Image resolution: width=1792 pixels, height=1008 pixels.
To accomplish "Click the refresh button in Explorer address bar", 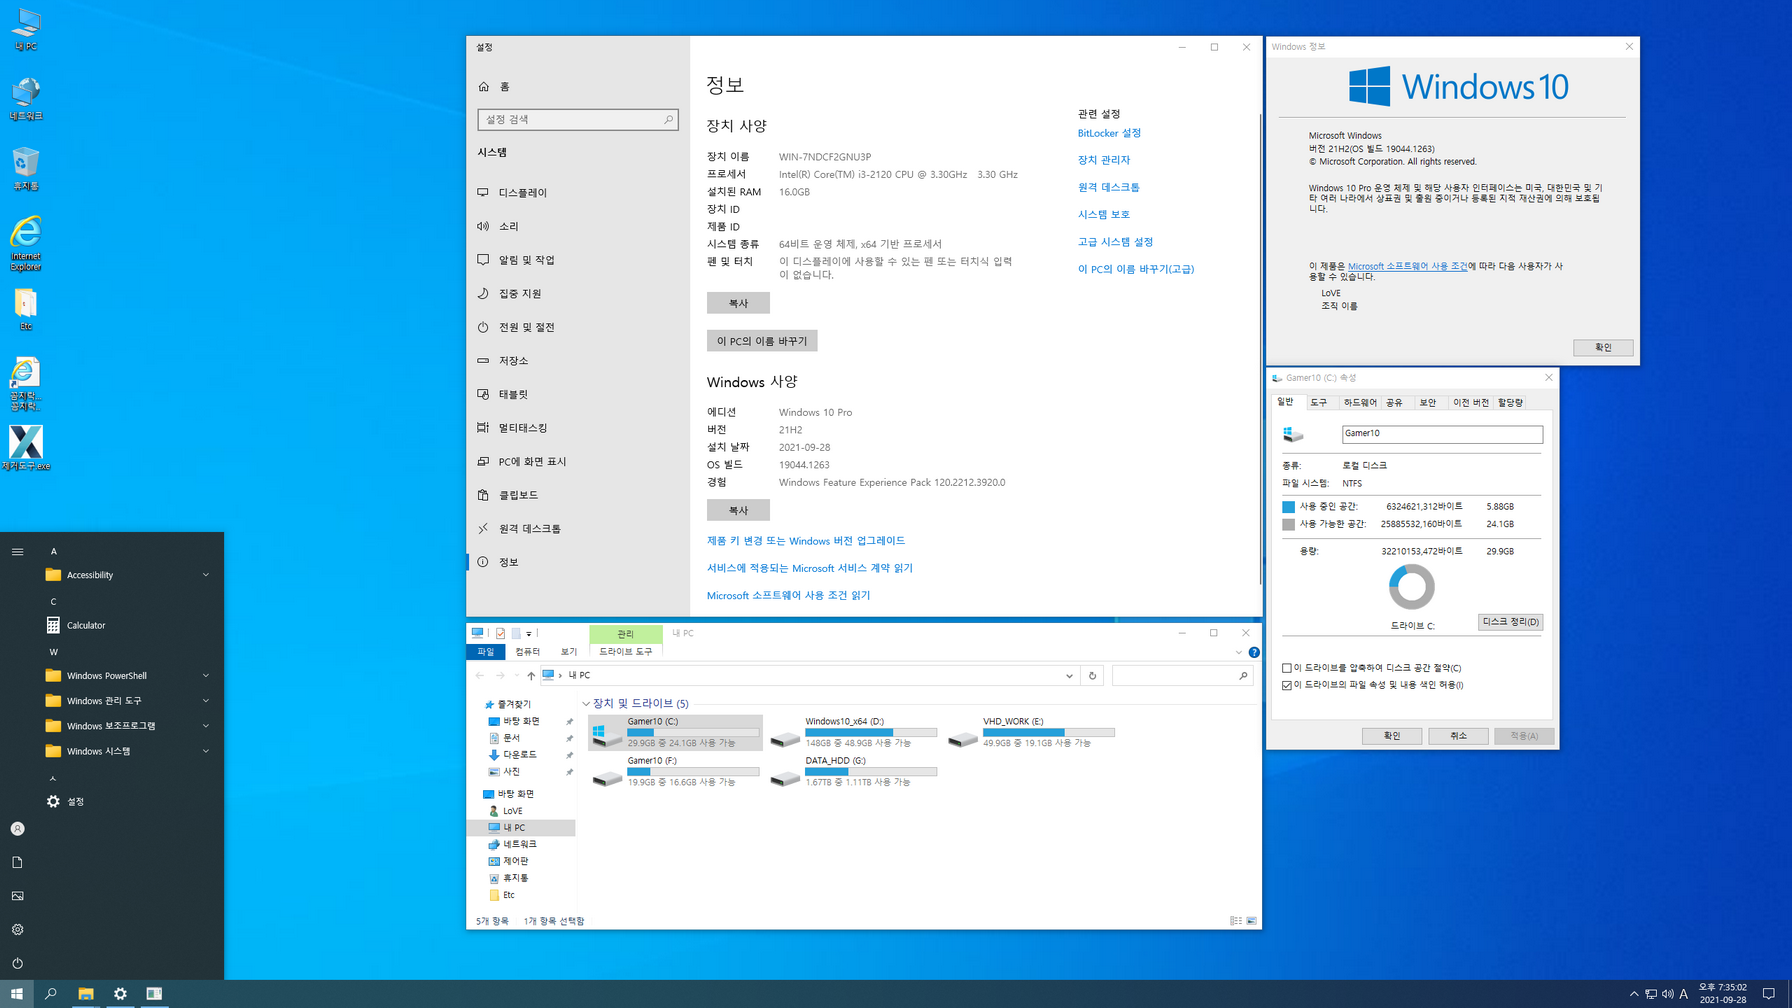I will pos(1092,676).
